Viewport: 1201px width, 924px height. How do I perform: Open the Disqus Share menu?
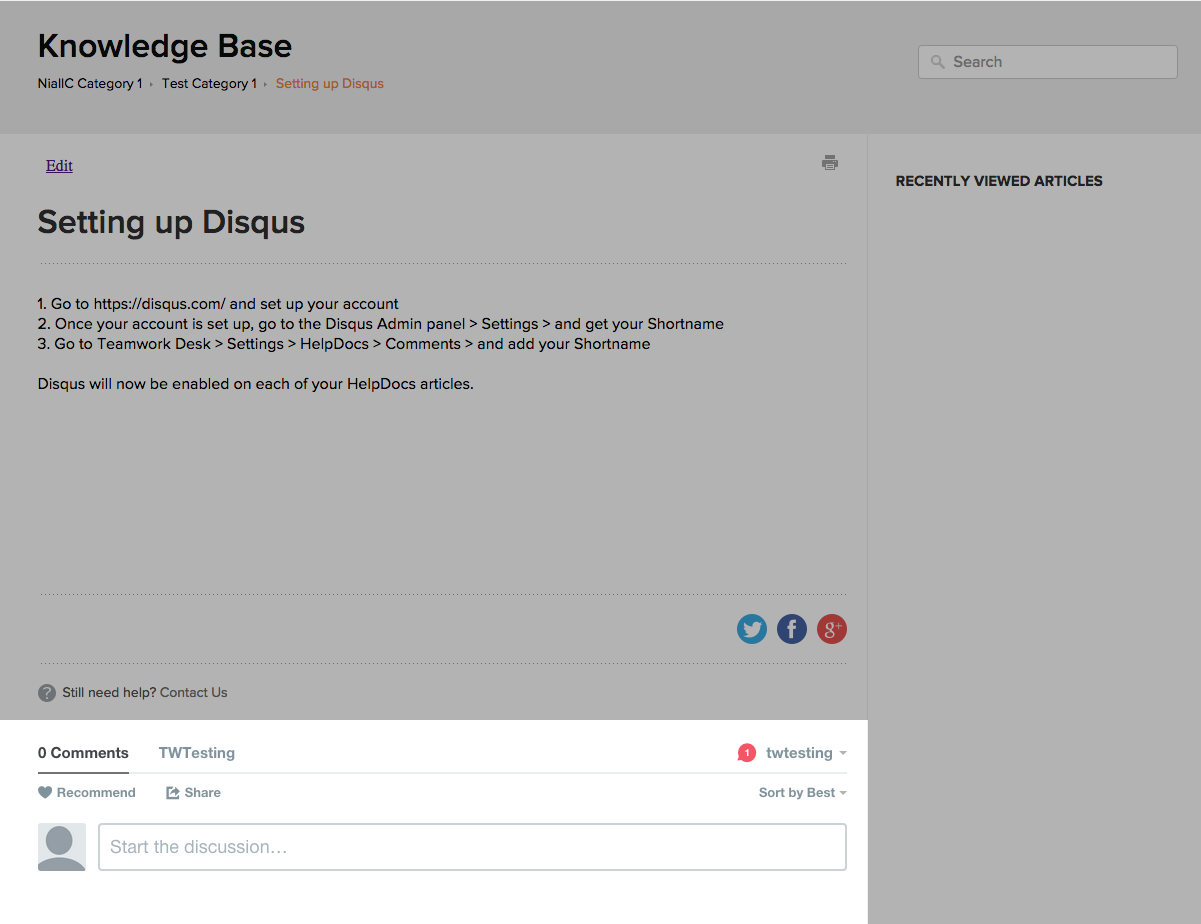193,793
